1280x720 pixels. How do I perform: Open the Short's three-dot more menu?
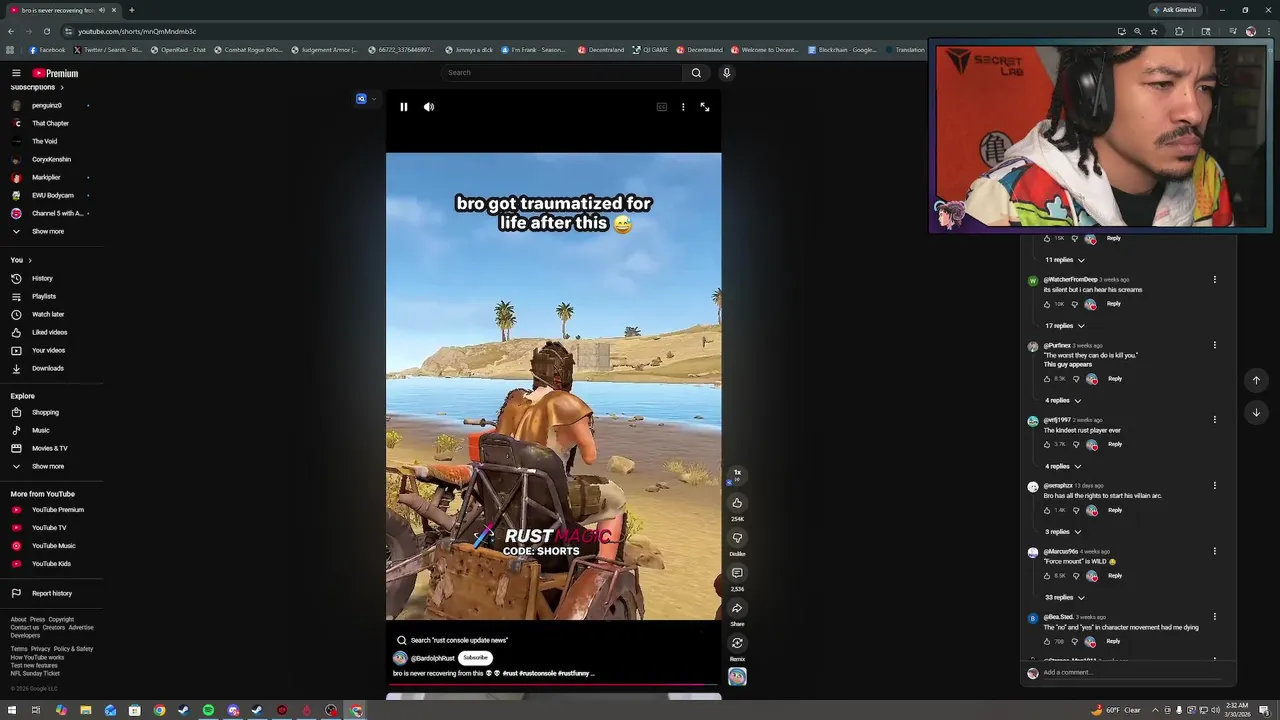point(683,107)
